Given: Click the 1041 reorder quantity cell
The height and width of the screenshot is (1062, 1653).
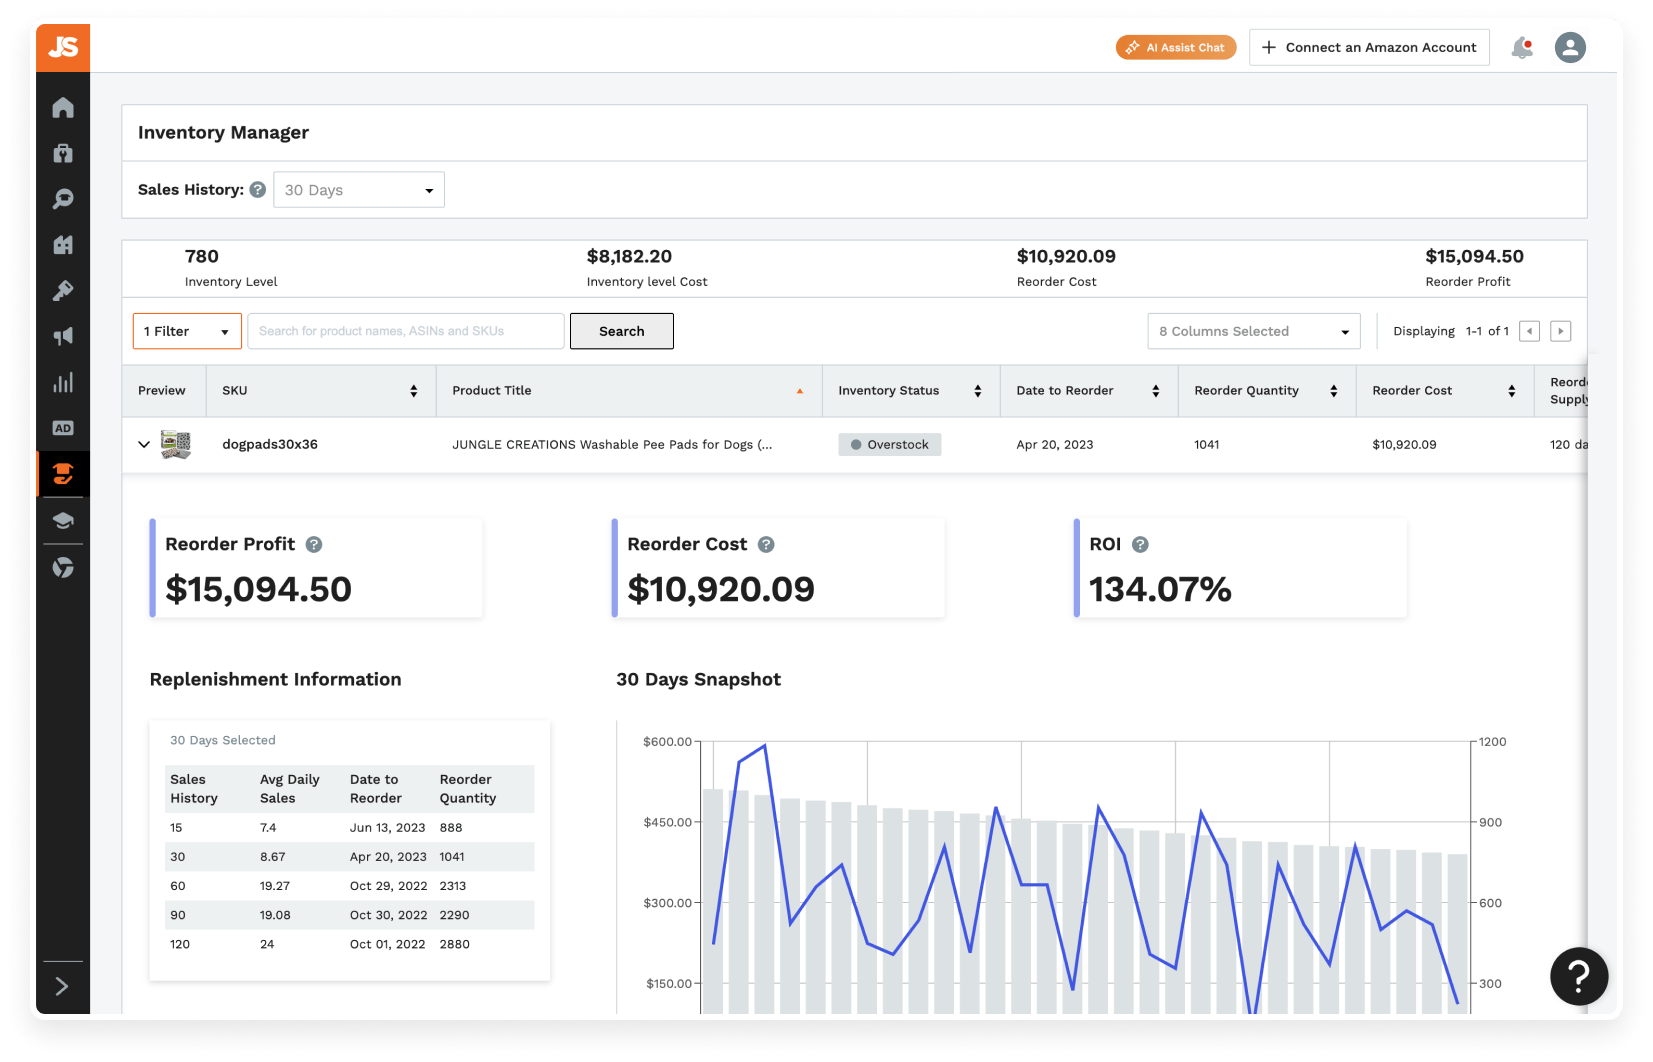Looking at the screenshot, I should 1207,444.
